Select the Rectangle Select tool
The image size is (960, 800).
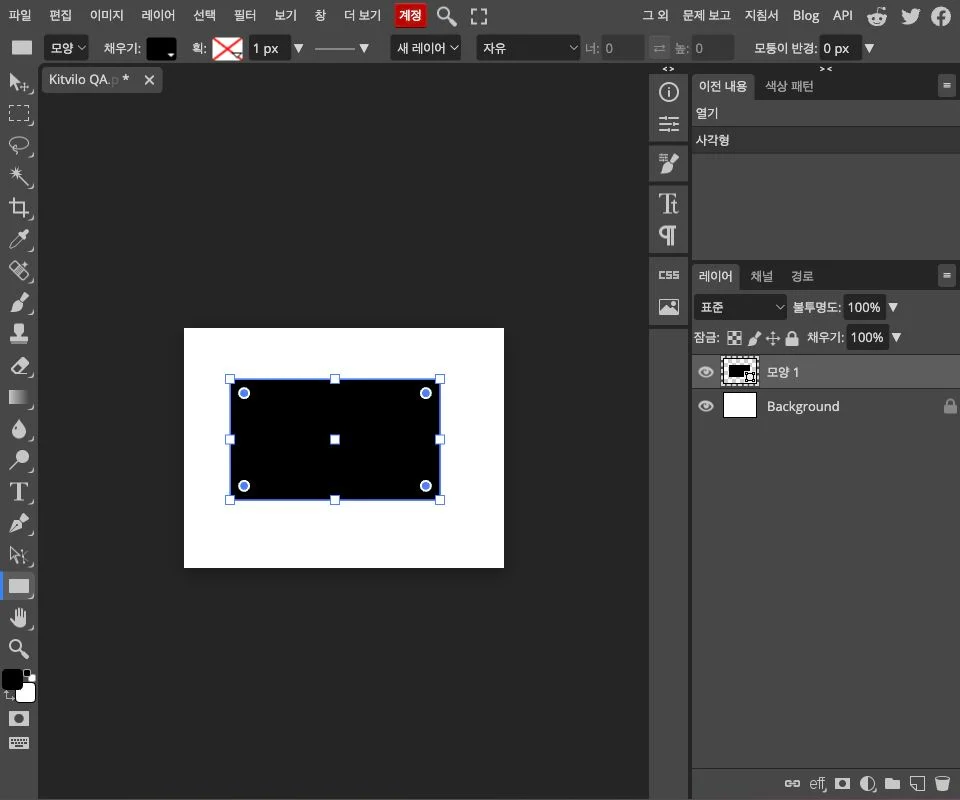(x=19, y=113)
